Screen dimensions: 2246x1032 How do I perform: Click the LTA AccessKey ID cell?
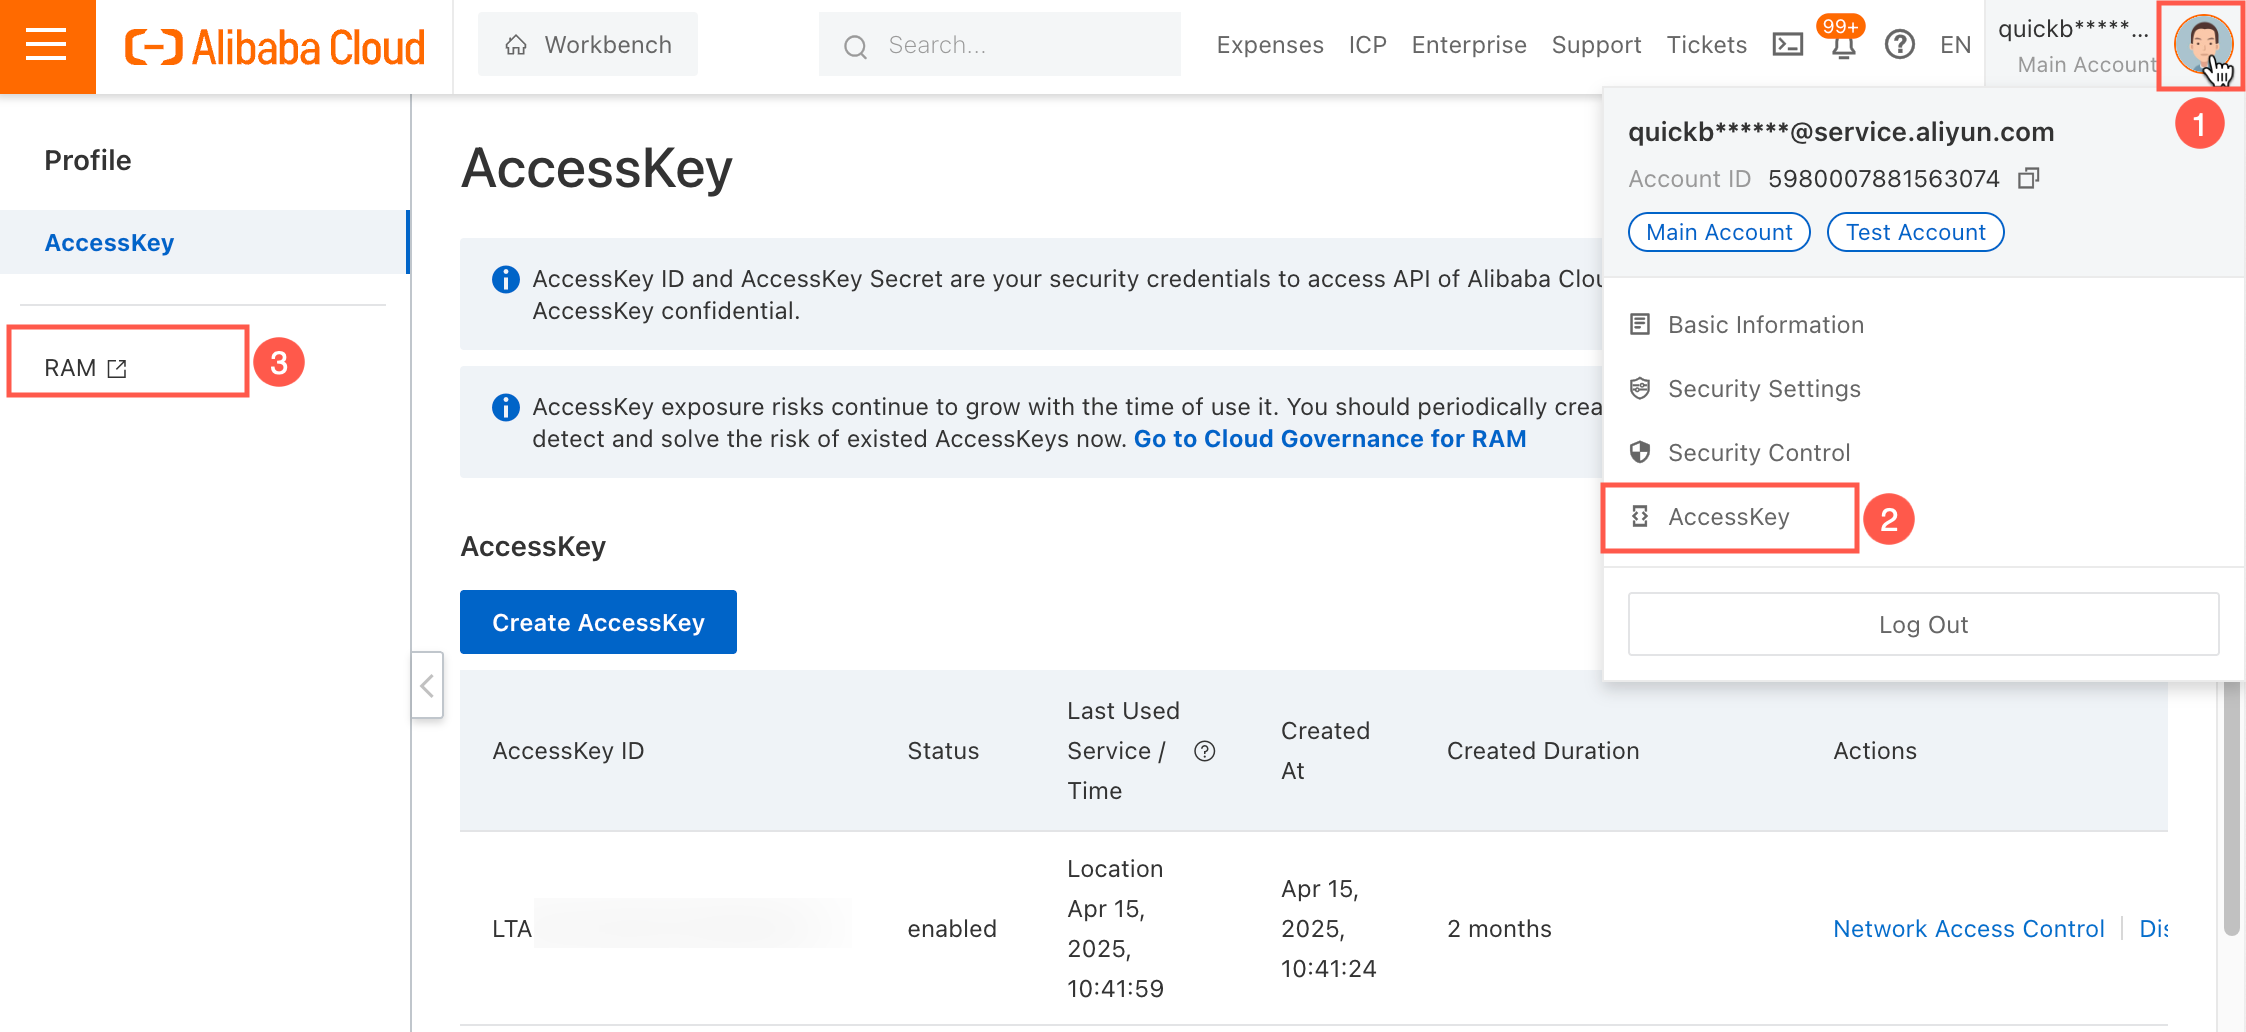pyautogui.click(x=672, y=929)
